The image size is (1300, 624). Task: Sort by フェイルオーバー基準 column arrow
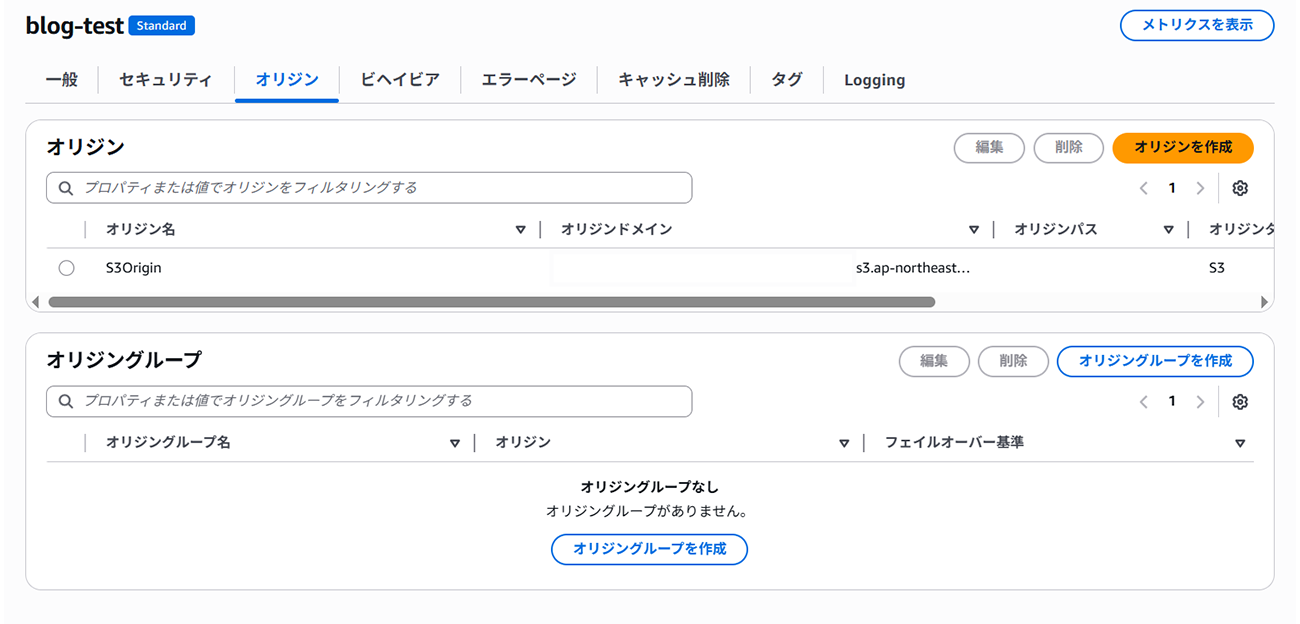click(x=1240, y=443)
